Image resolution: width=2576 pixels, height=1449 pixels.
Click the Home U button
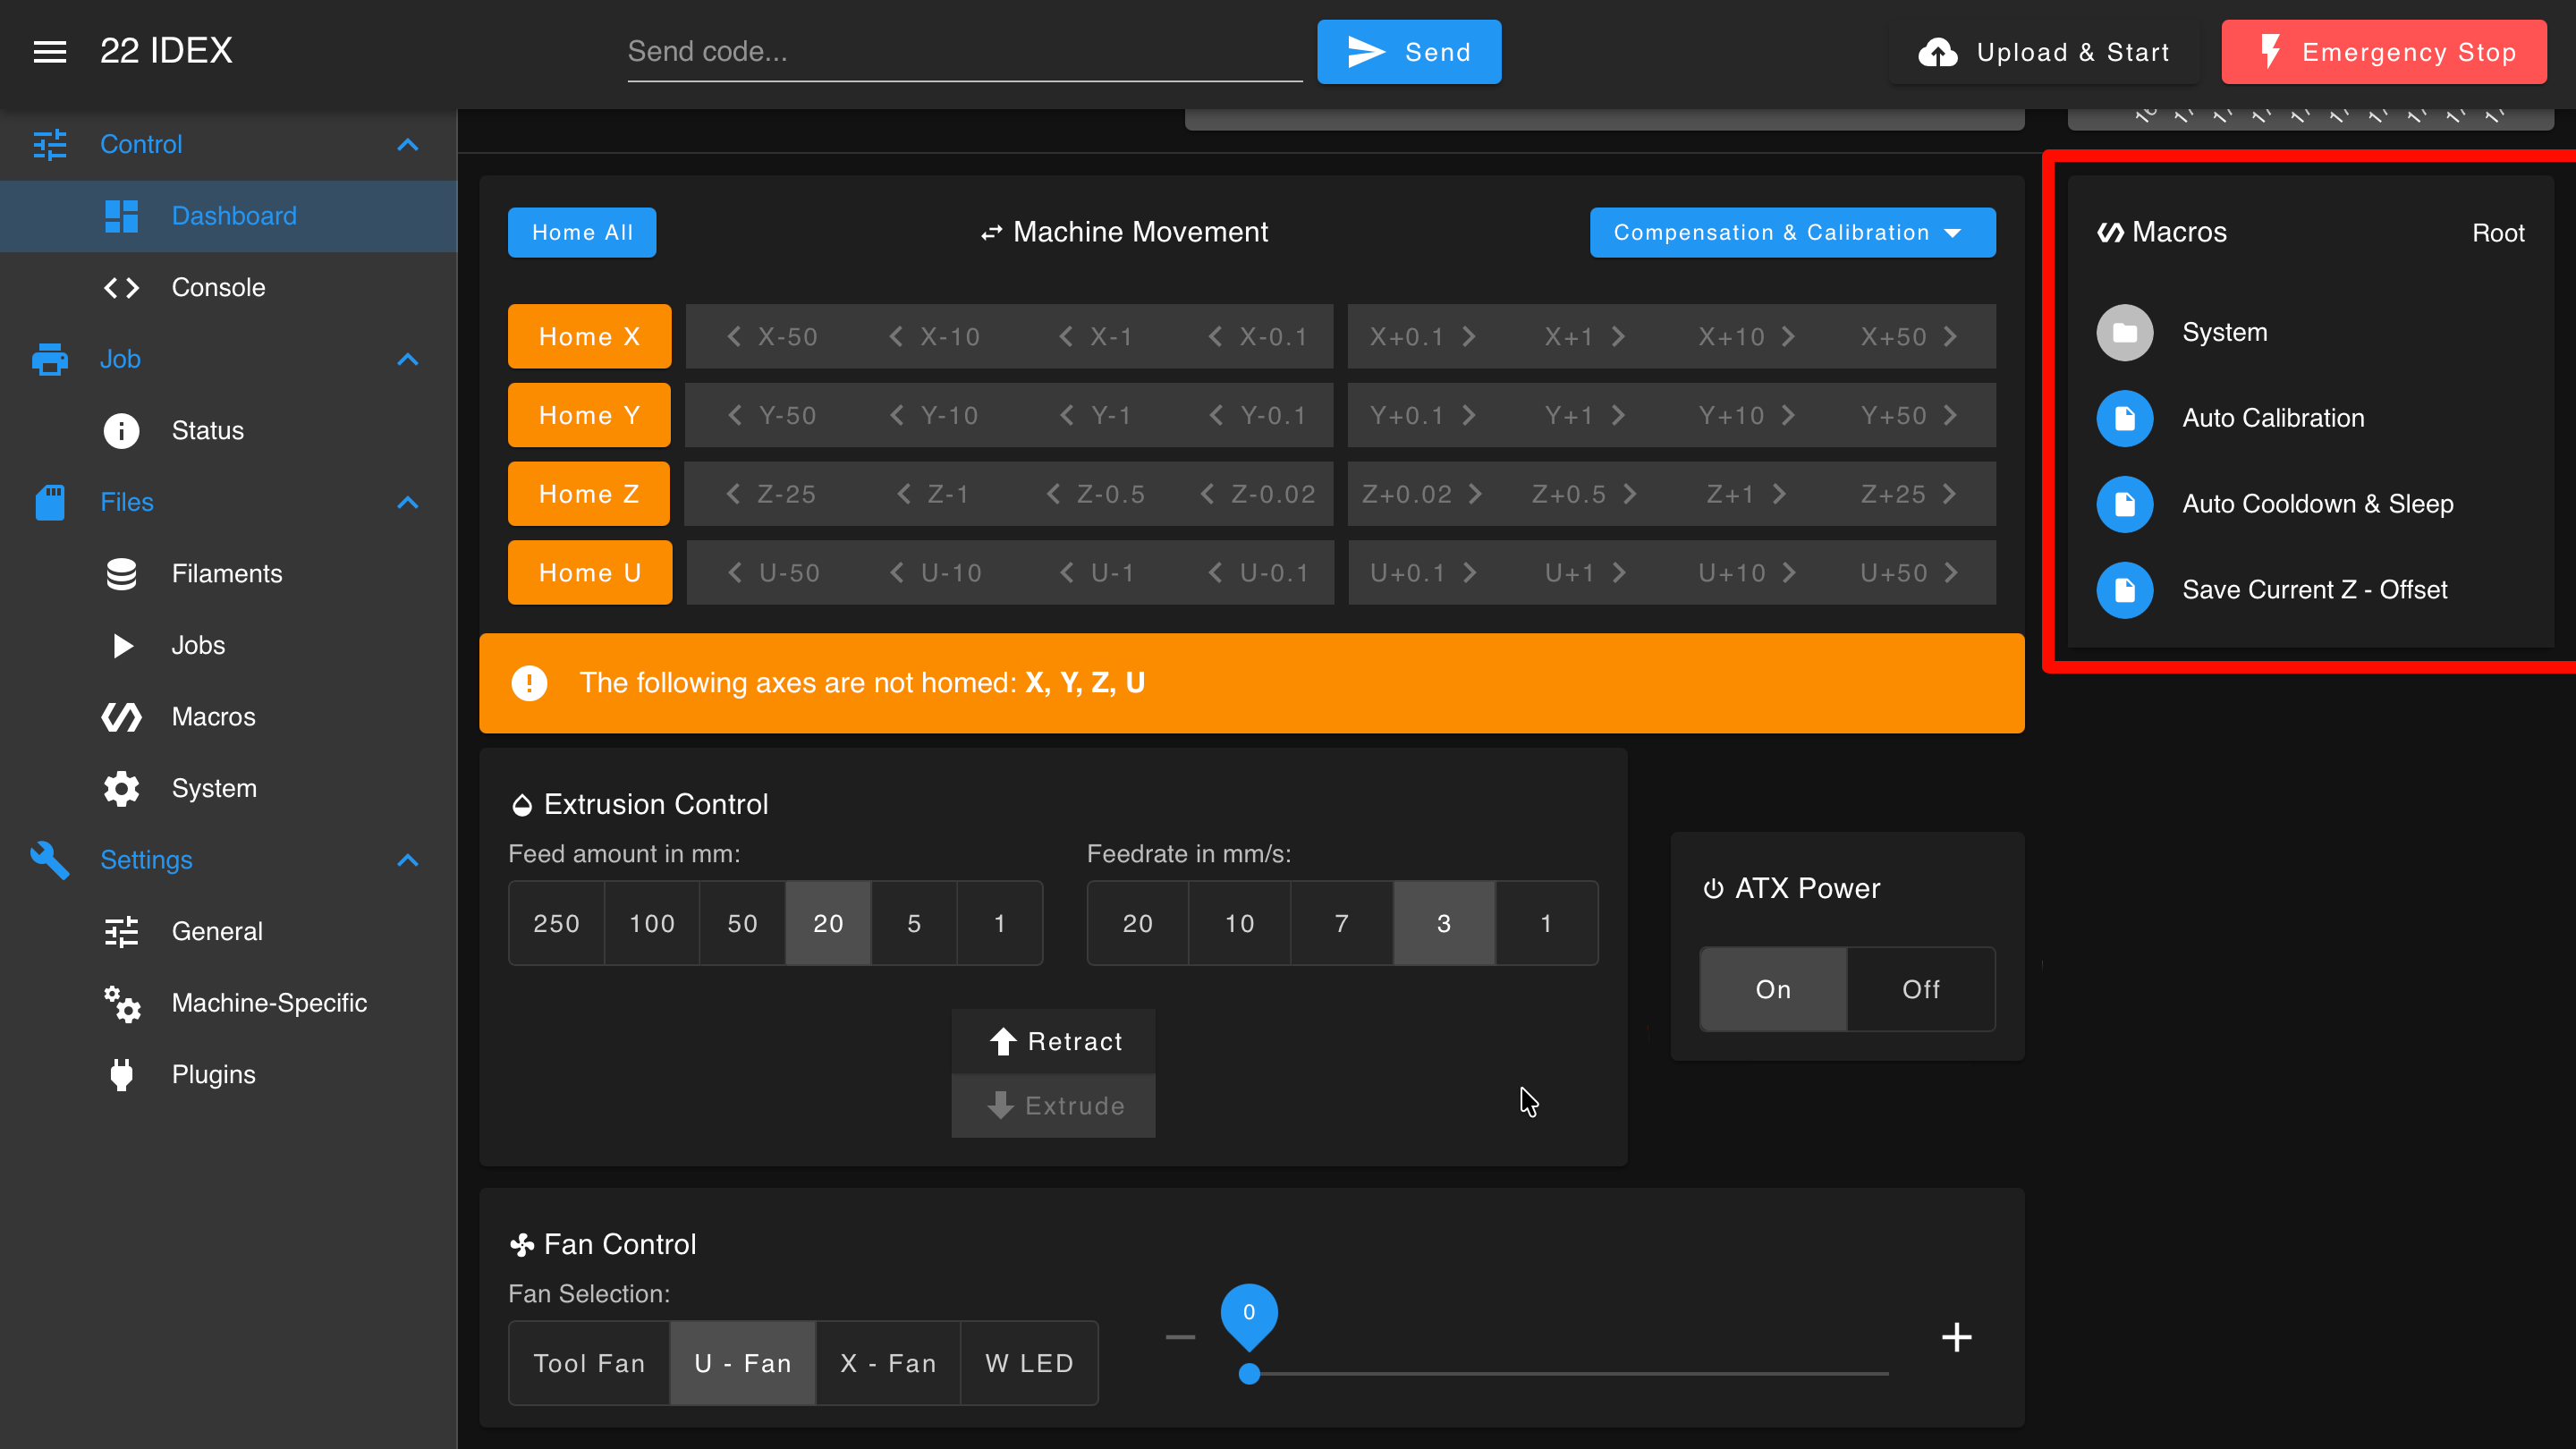[589, 573]
